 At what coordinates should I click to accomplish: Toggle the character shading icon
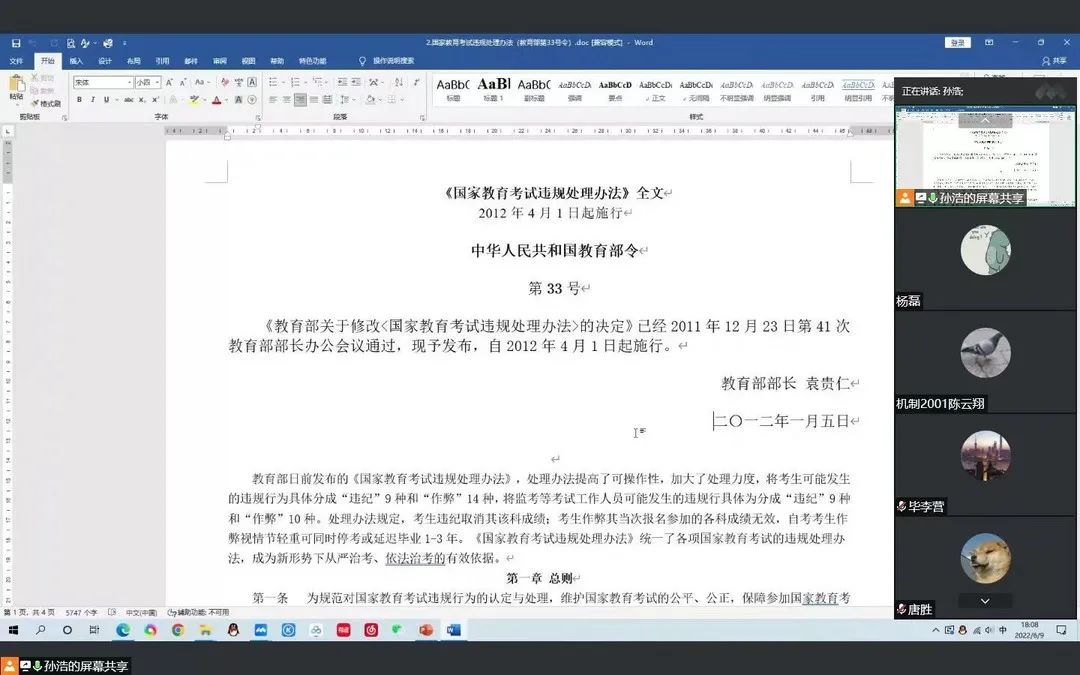(238, 100)
